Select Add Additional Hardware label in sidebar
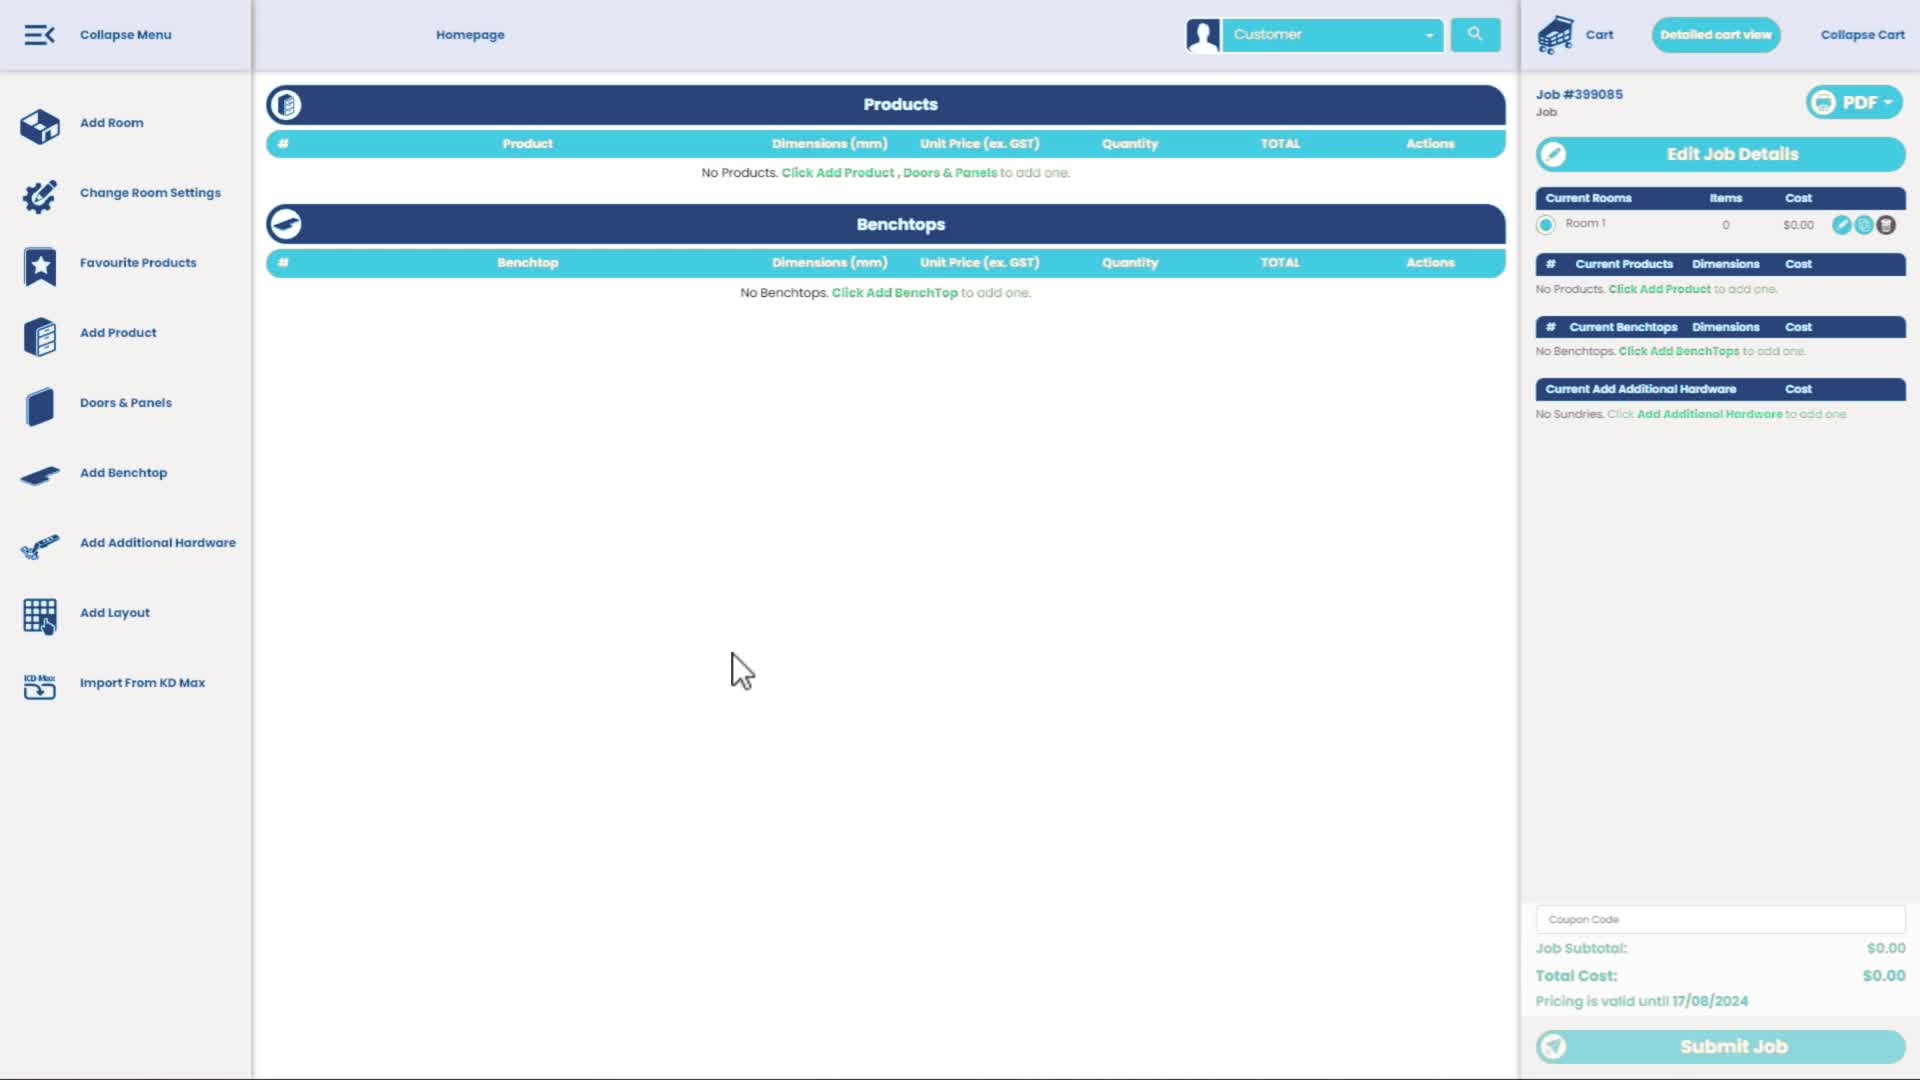Viewport: 1920px width, 1080px height. [158, 543]
